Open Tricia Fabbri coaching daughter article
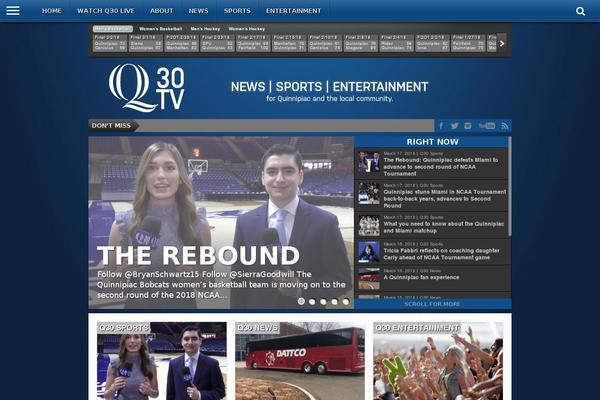 [x=441, y=254]
